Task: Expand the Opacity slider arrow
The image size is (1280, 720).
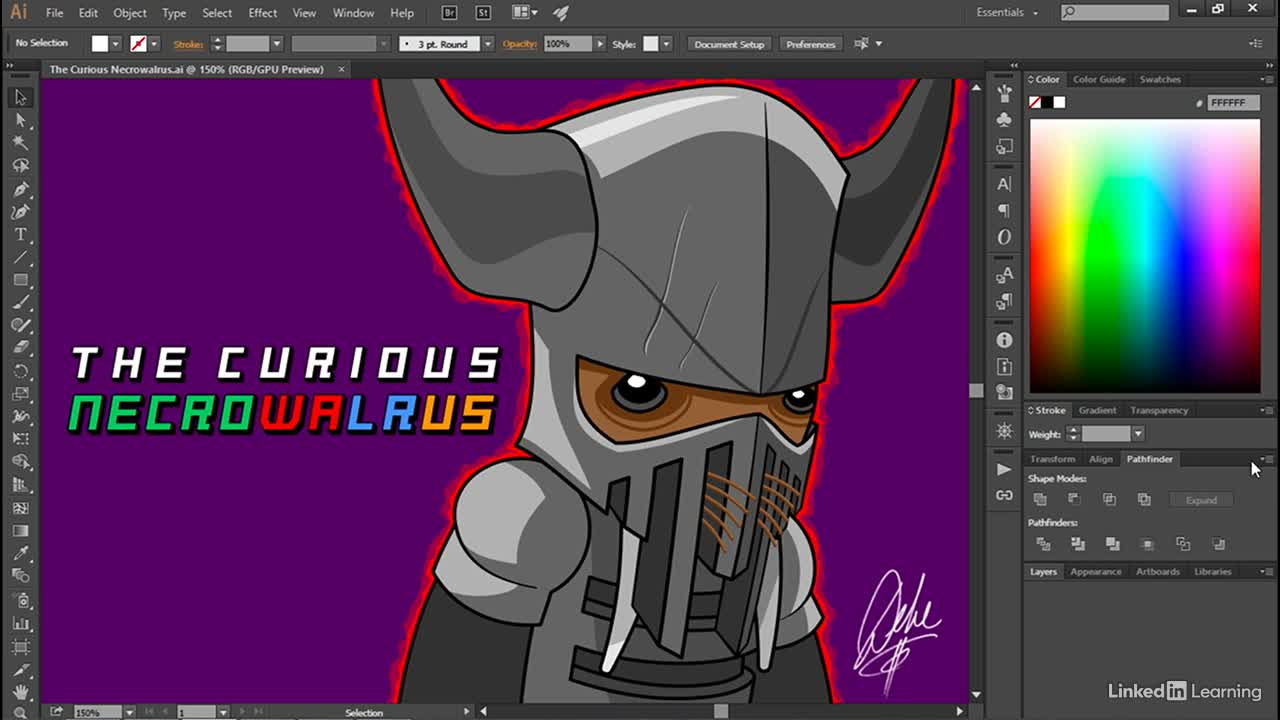Action: click(x=600, y=44)
